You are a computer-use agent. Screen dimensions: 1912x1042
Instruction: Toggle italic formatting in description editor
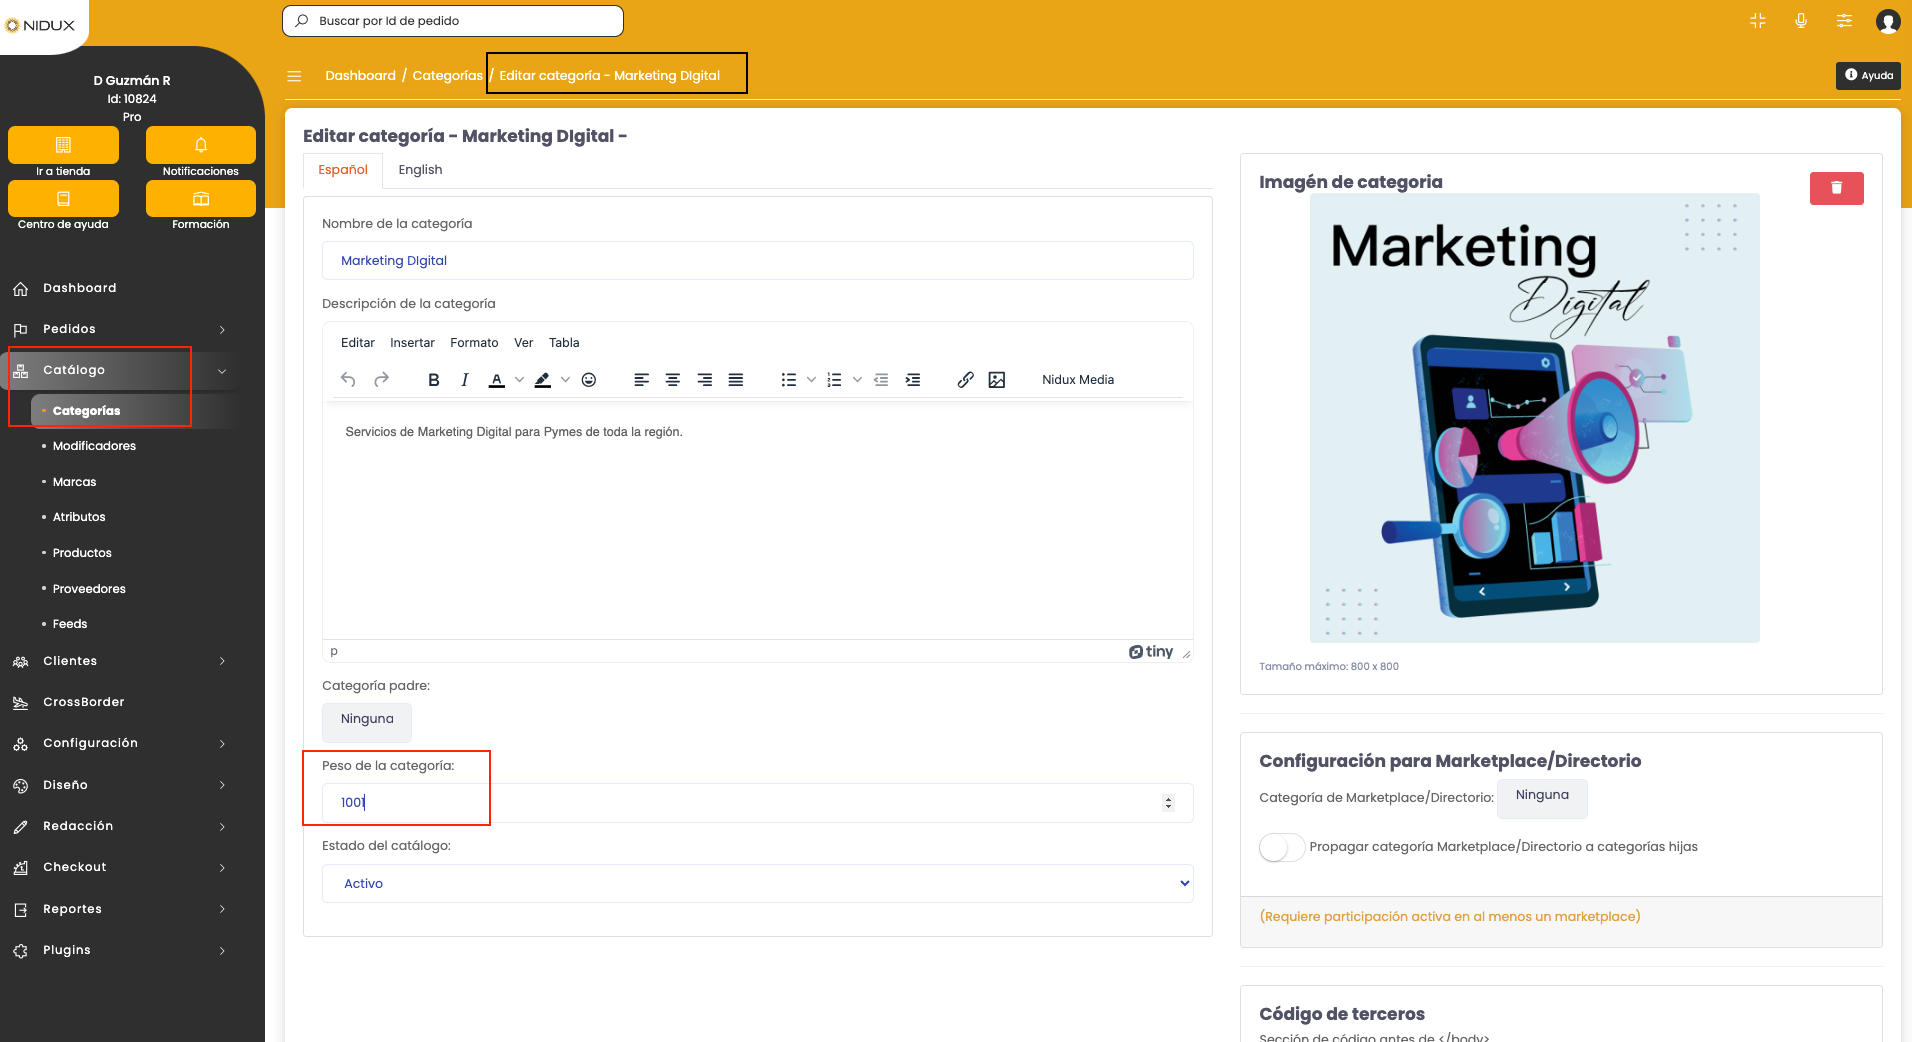pyautogui.click(x=465, y=380)
